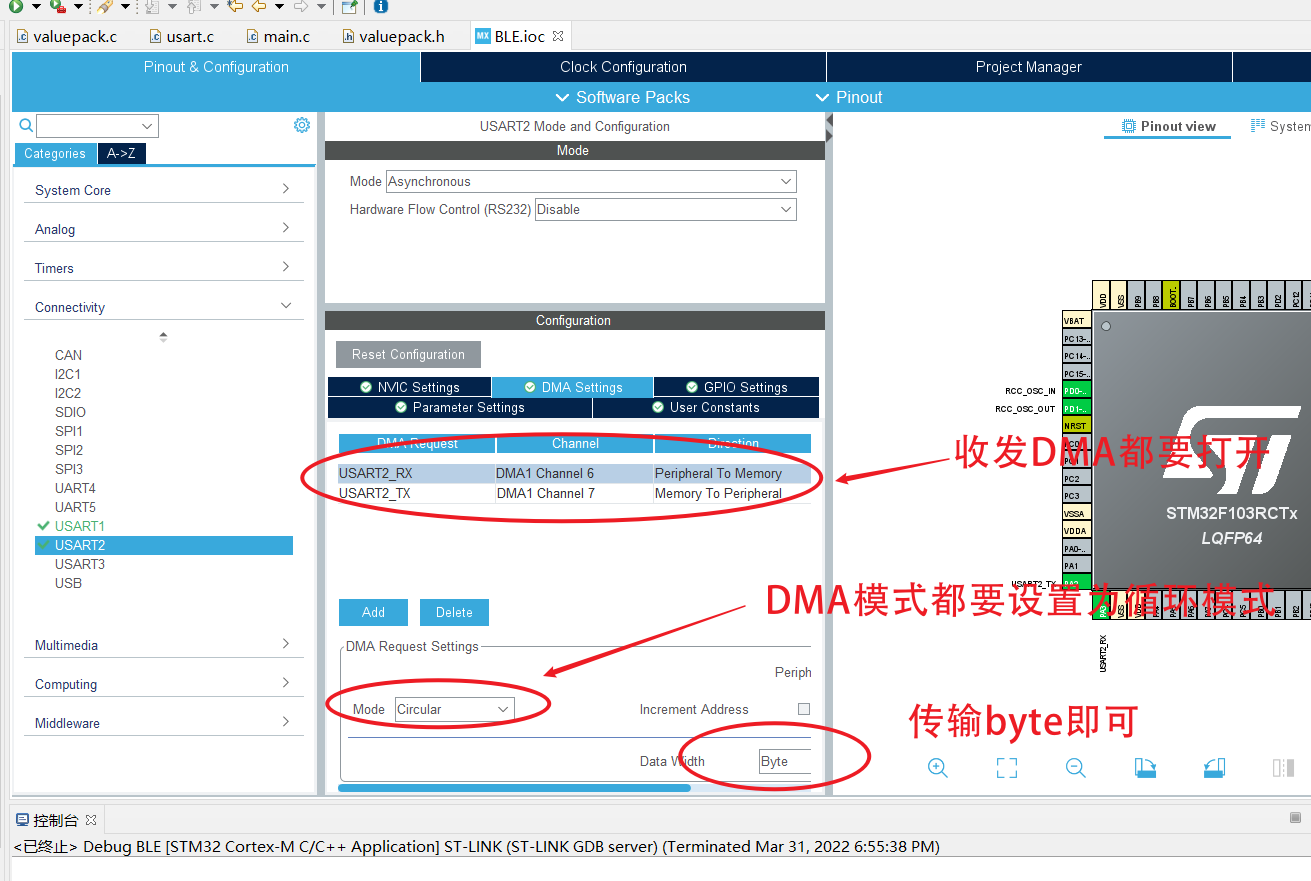Click the Pin Editor toolbar icon

(x=349, y=6)
